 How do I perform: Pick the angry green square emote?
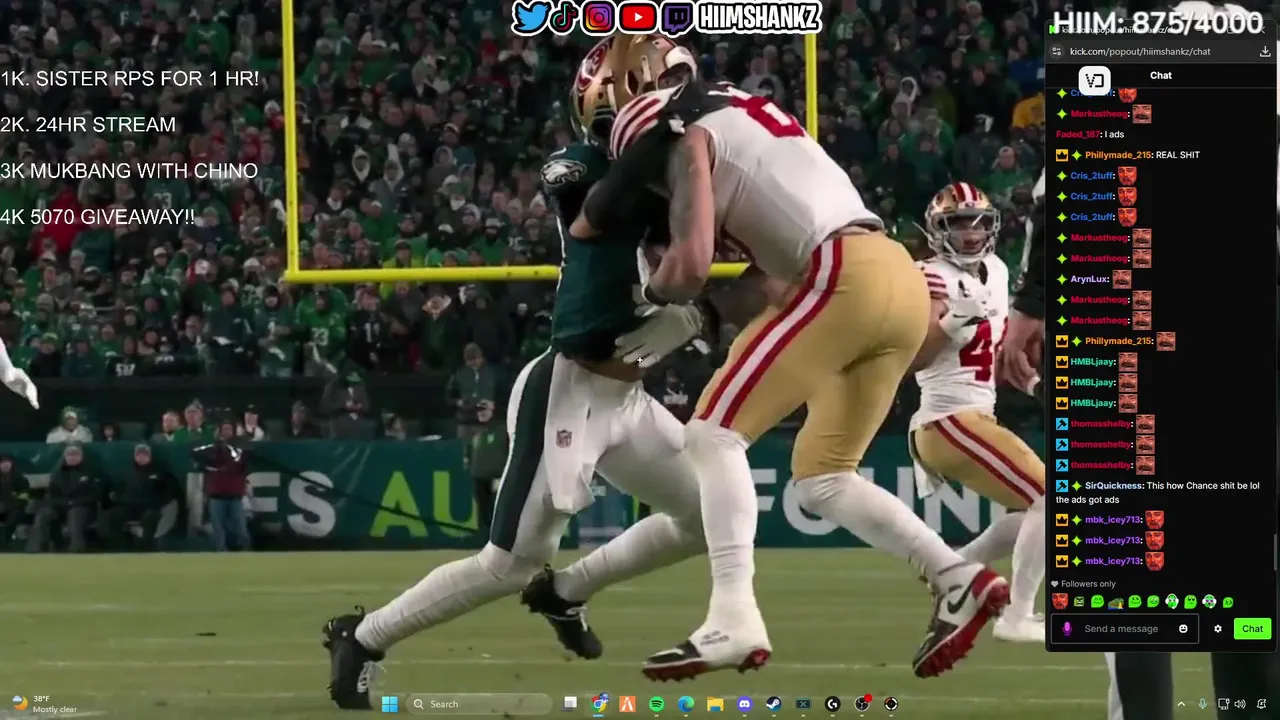(1079, 602)
